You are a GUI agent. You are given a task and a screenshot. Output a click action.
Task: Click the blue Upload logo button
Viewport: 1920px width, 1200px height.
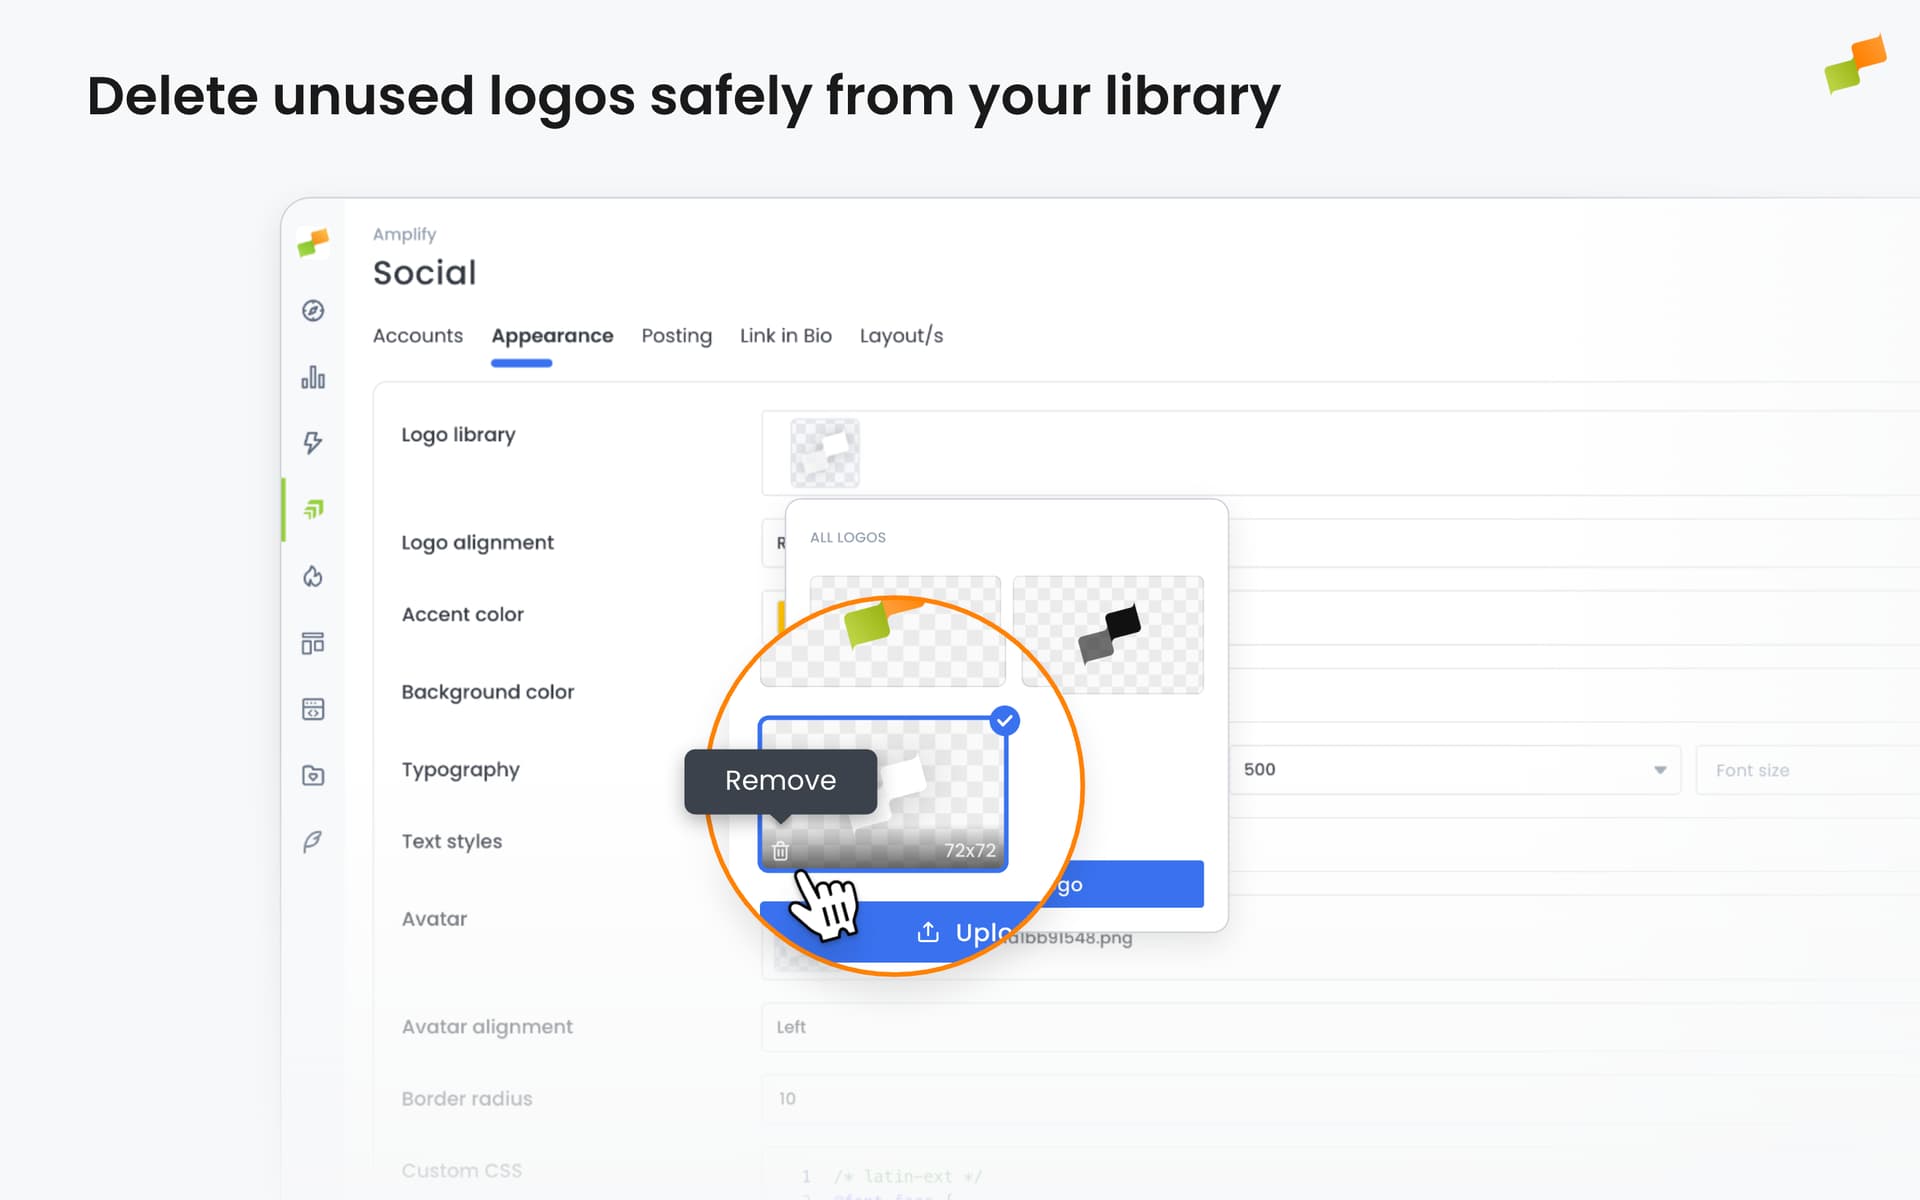point(1130,885)
